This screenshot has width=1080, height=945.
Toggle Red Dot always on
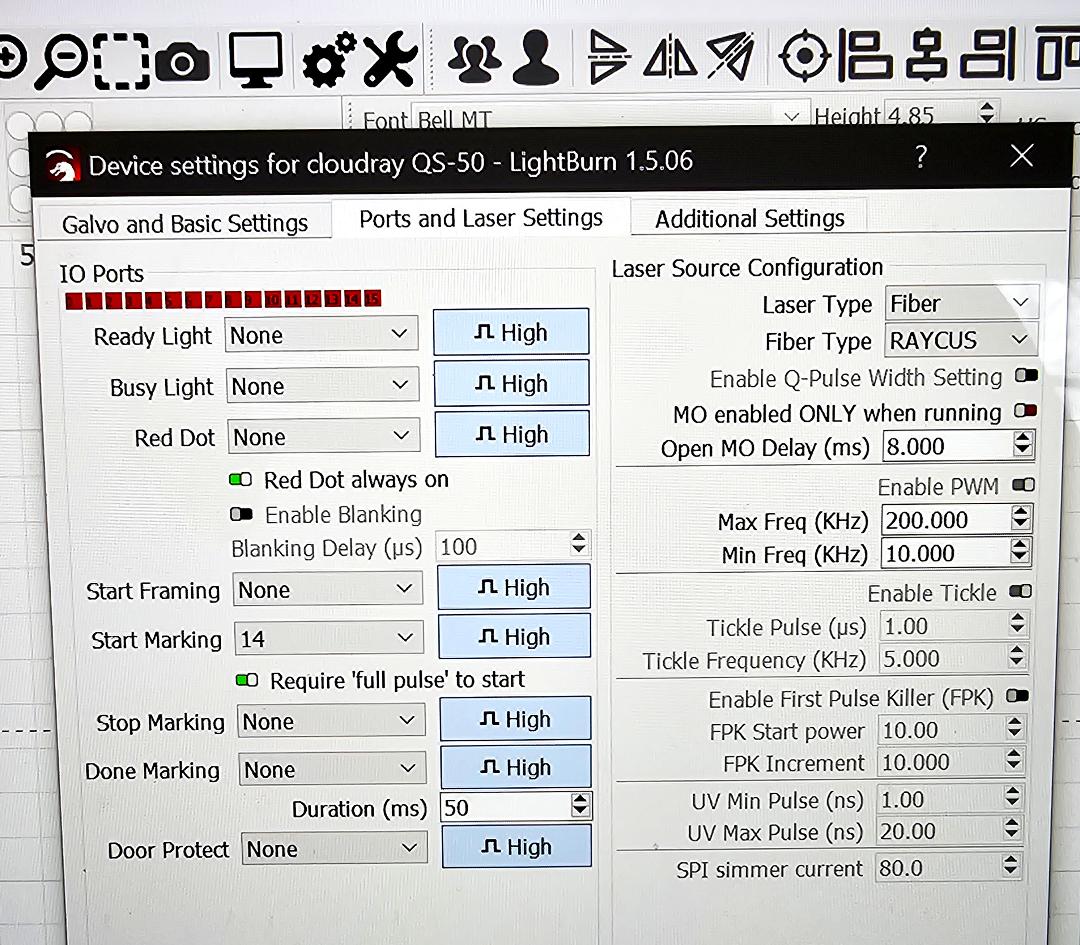tap(241, 480)
